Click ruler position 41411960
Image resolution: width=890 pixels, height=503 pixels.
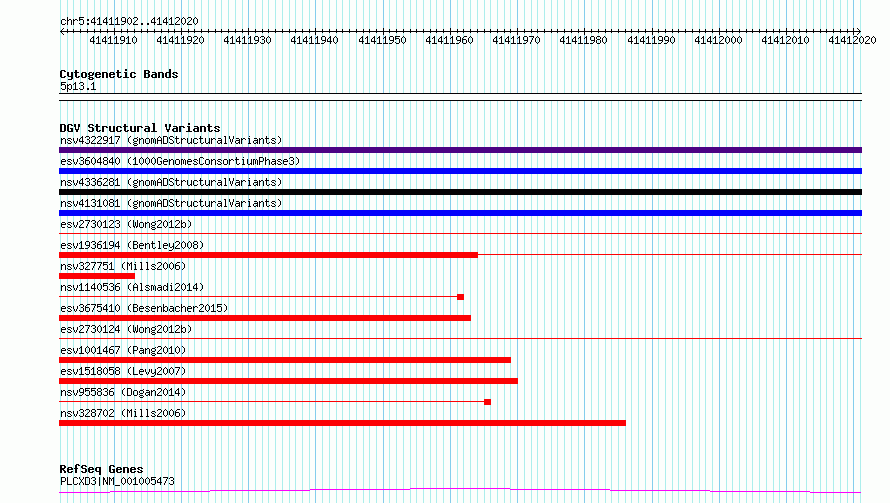tap(449, 40)
